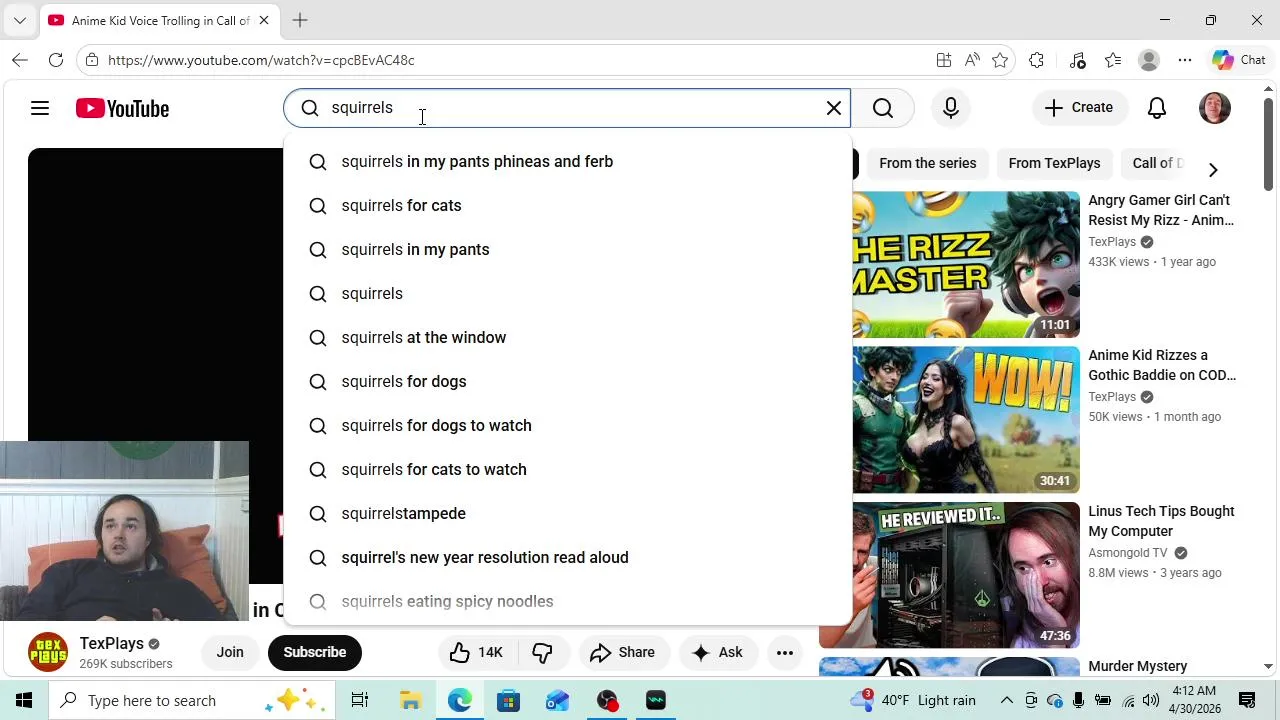Select 'squirrels eating spicy noodles' suggestion
Screen dimensions: 1280x720
568,602
